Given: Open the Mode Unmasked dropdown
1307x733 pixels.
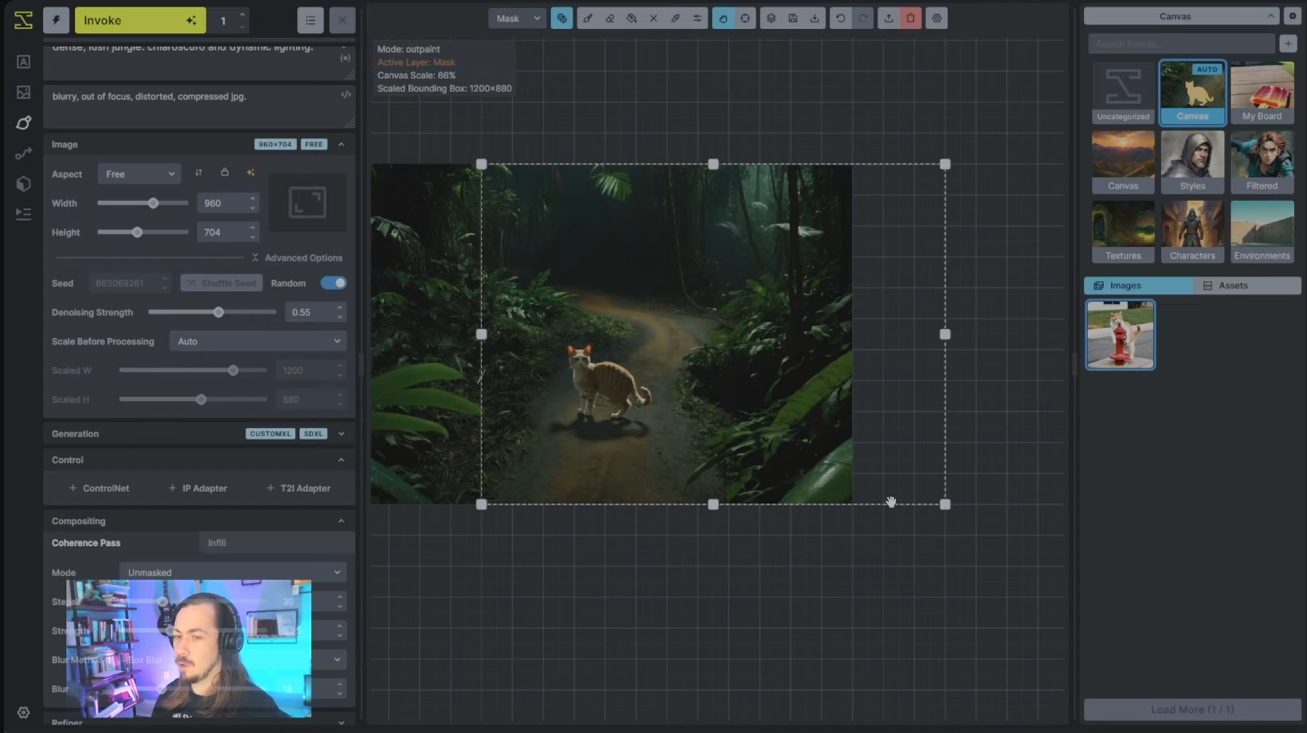Looking at the screenshot, I should (x=233, y=572).
